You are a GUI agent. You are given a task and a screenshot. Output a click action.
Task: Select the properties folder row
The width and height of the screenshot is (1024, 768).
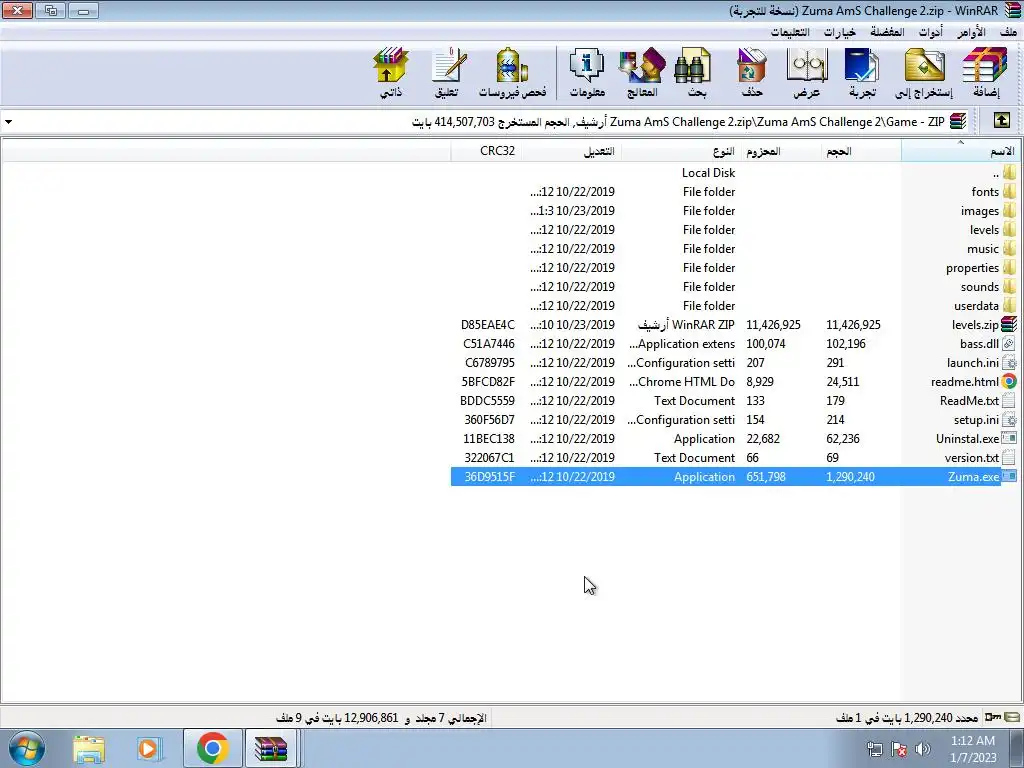tap(733, 267)
